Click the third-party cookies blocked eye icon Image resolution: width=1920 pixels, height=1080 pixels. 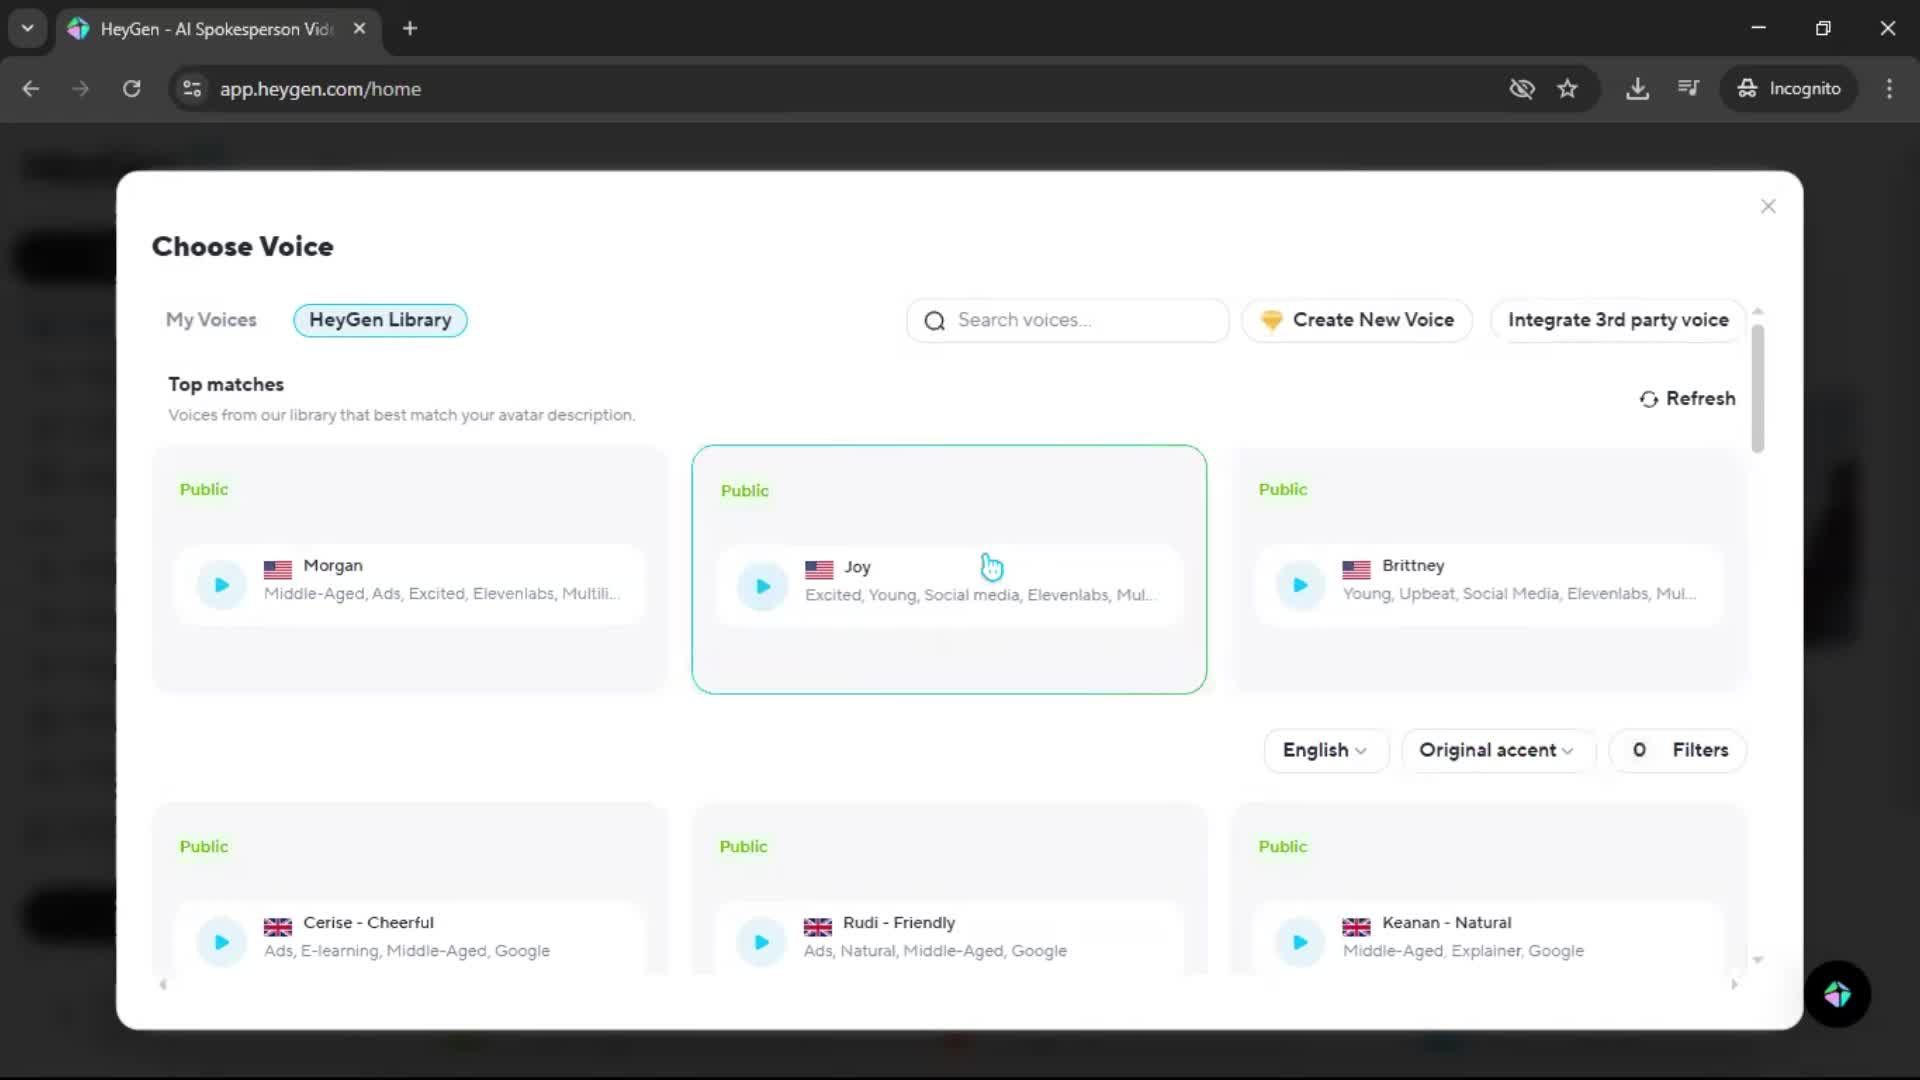[x=1521, y=88]
